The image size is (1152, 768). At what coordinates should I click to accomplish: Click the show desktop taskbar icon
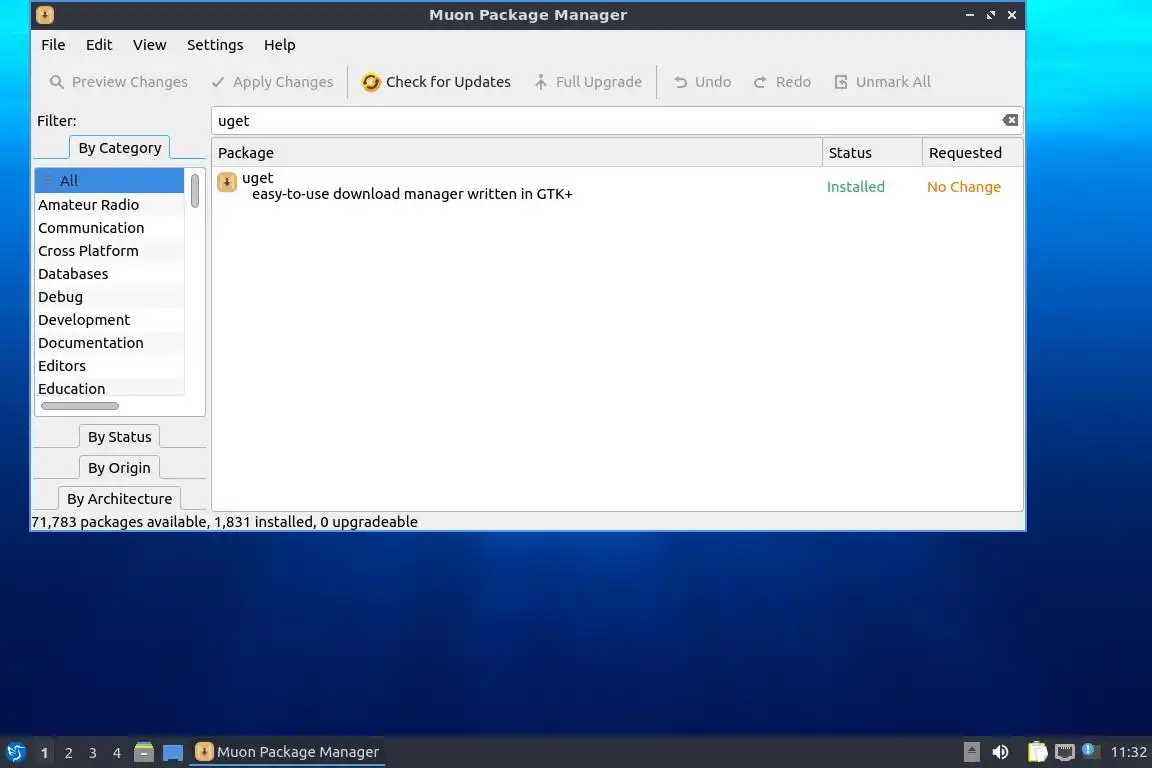pos(173,753)
